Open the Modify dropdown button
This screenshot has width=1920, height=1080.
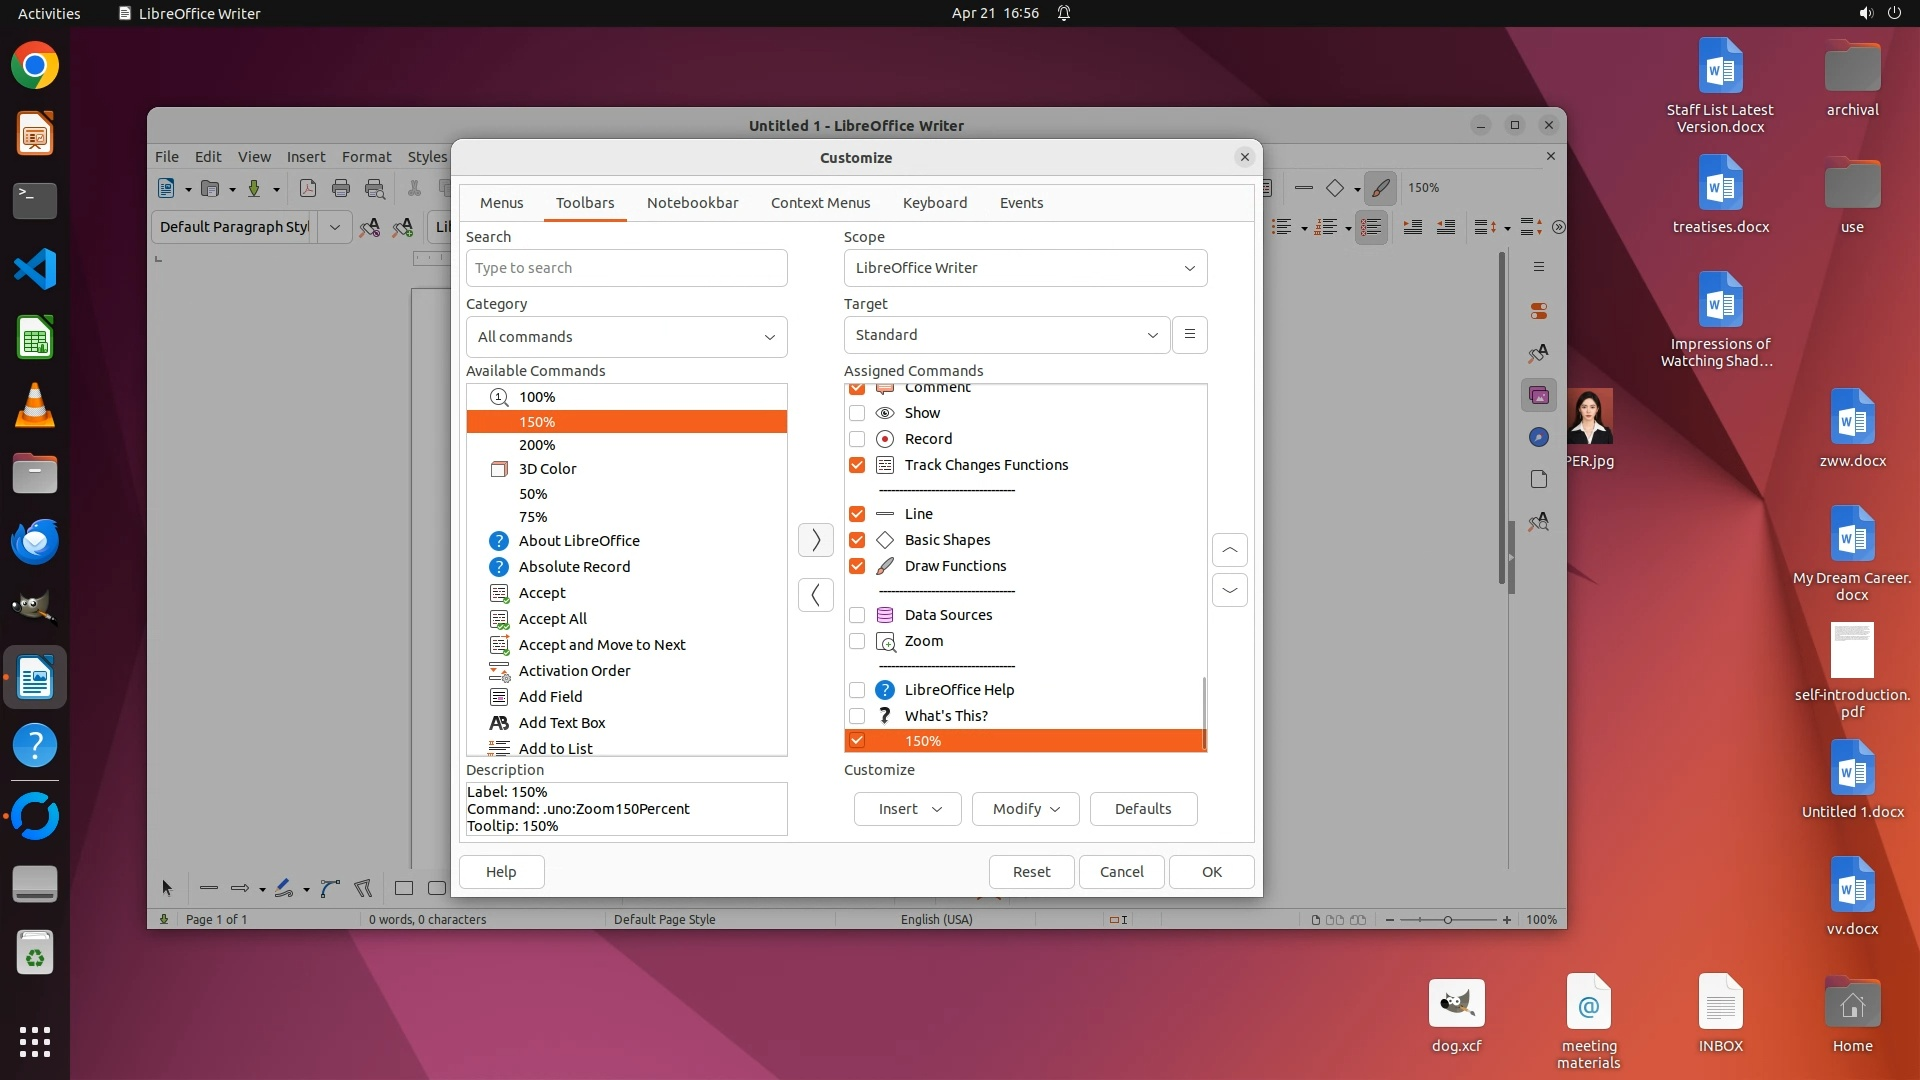click(1025, 809)
